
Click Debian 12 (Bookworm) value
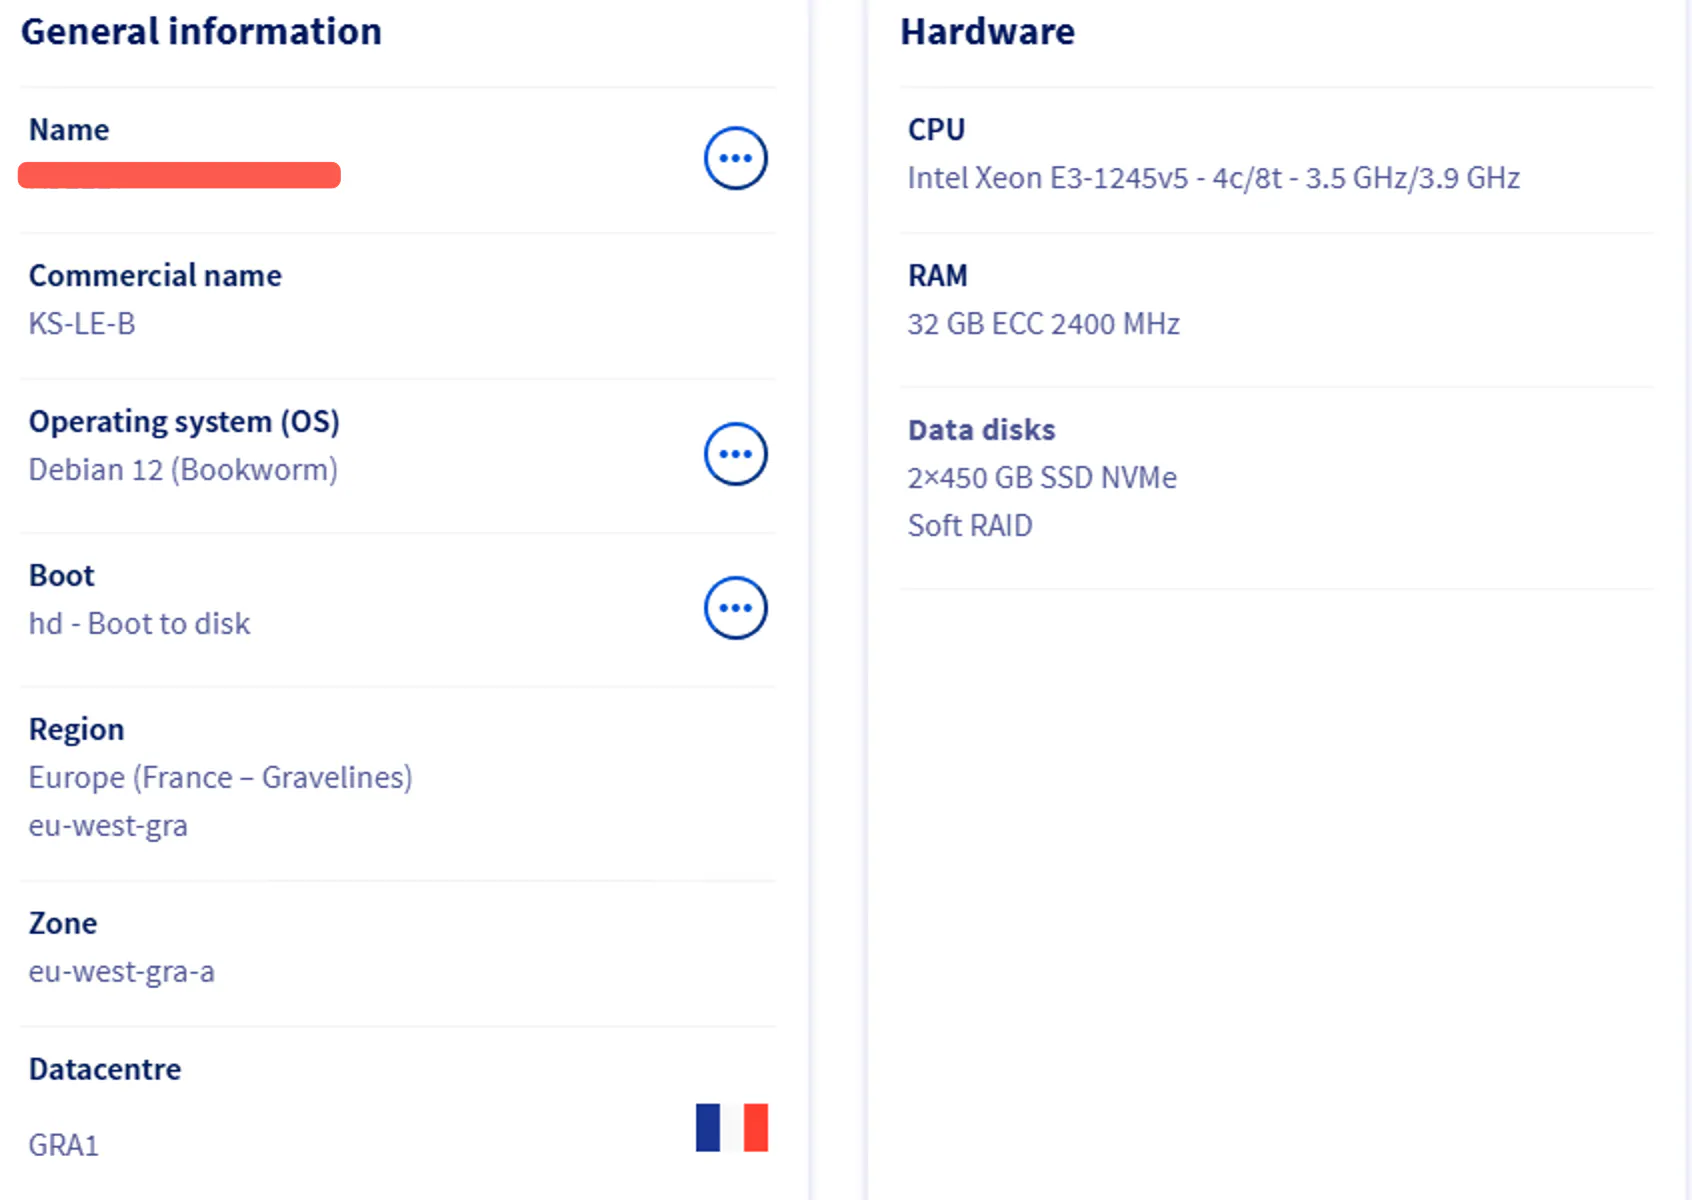click(183, 470)
